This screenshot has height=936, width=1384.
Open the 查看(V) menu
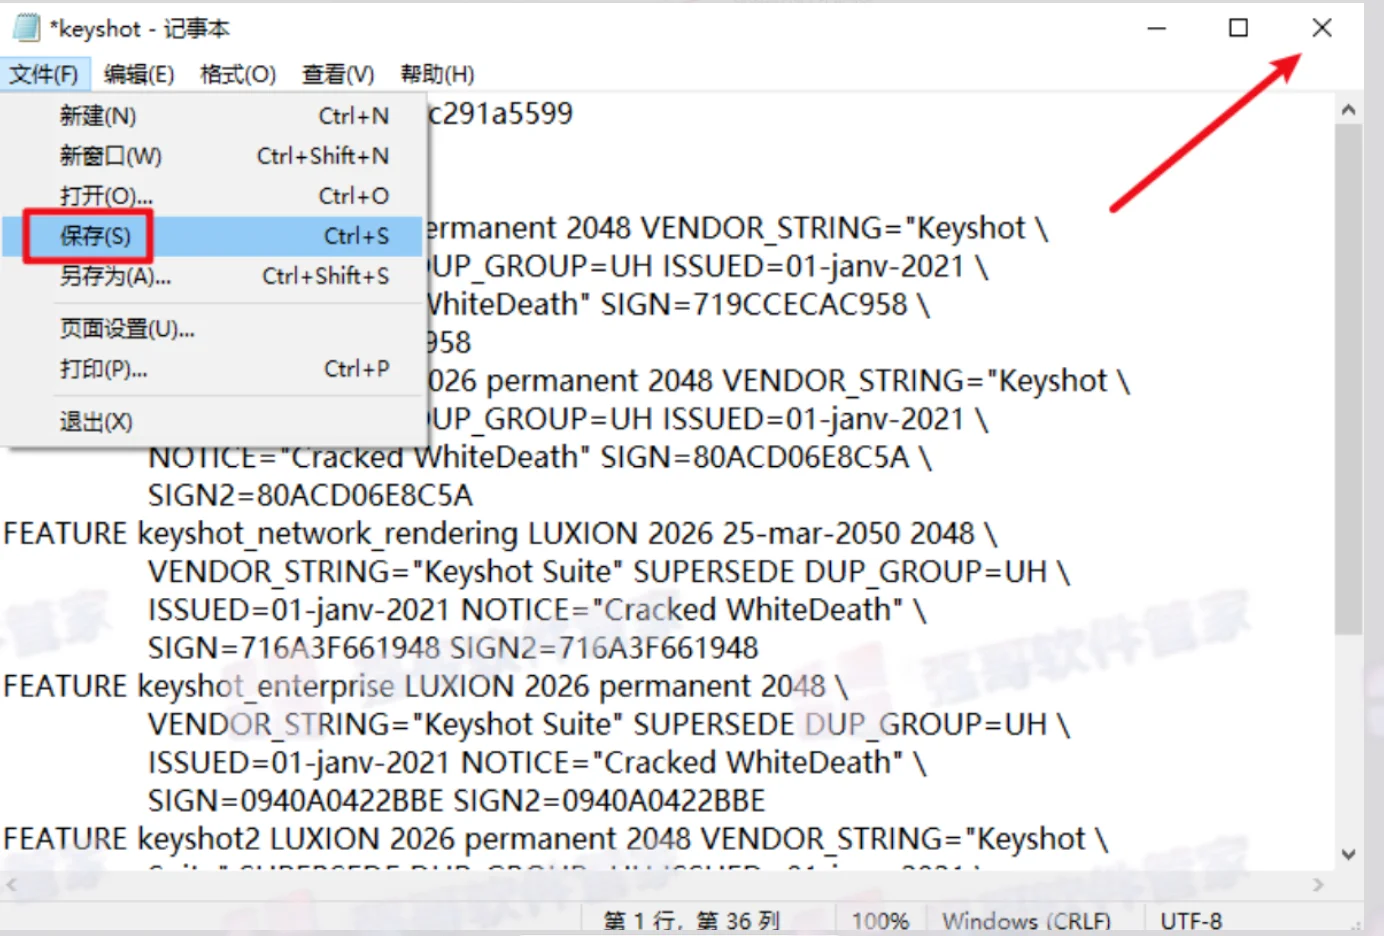point(338,74)
